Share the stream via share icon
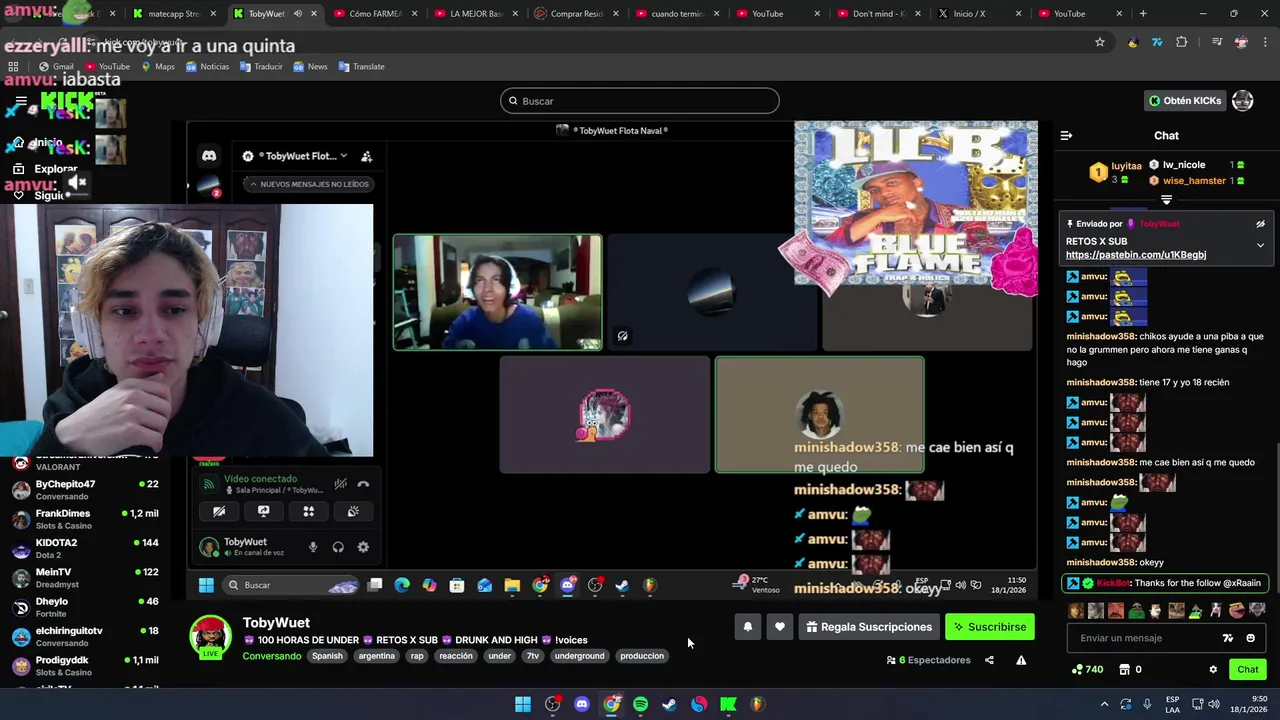1280x720 pixels. click(x=989, y=660)
